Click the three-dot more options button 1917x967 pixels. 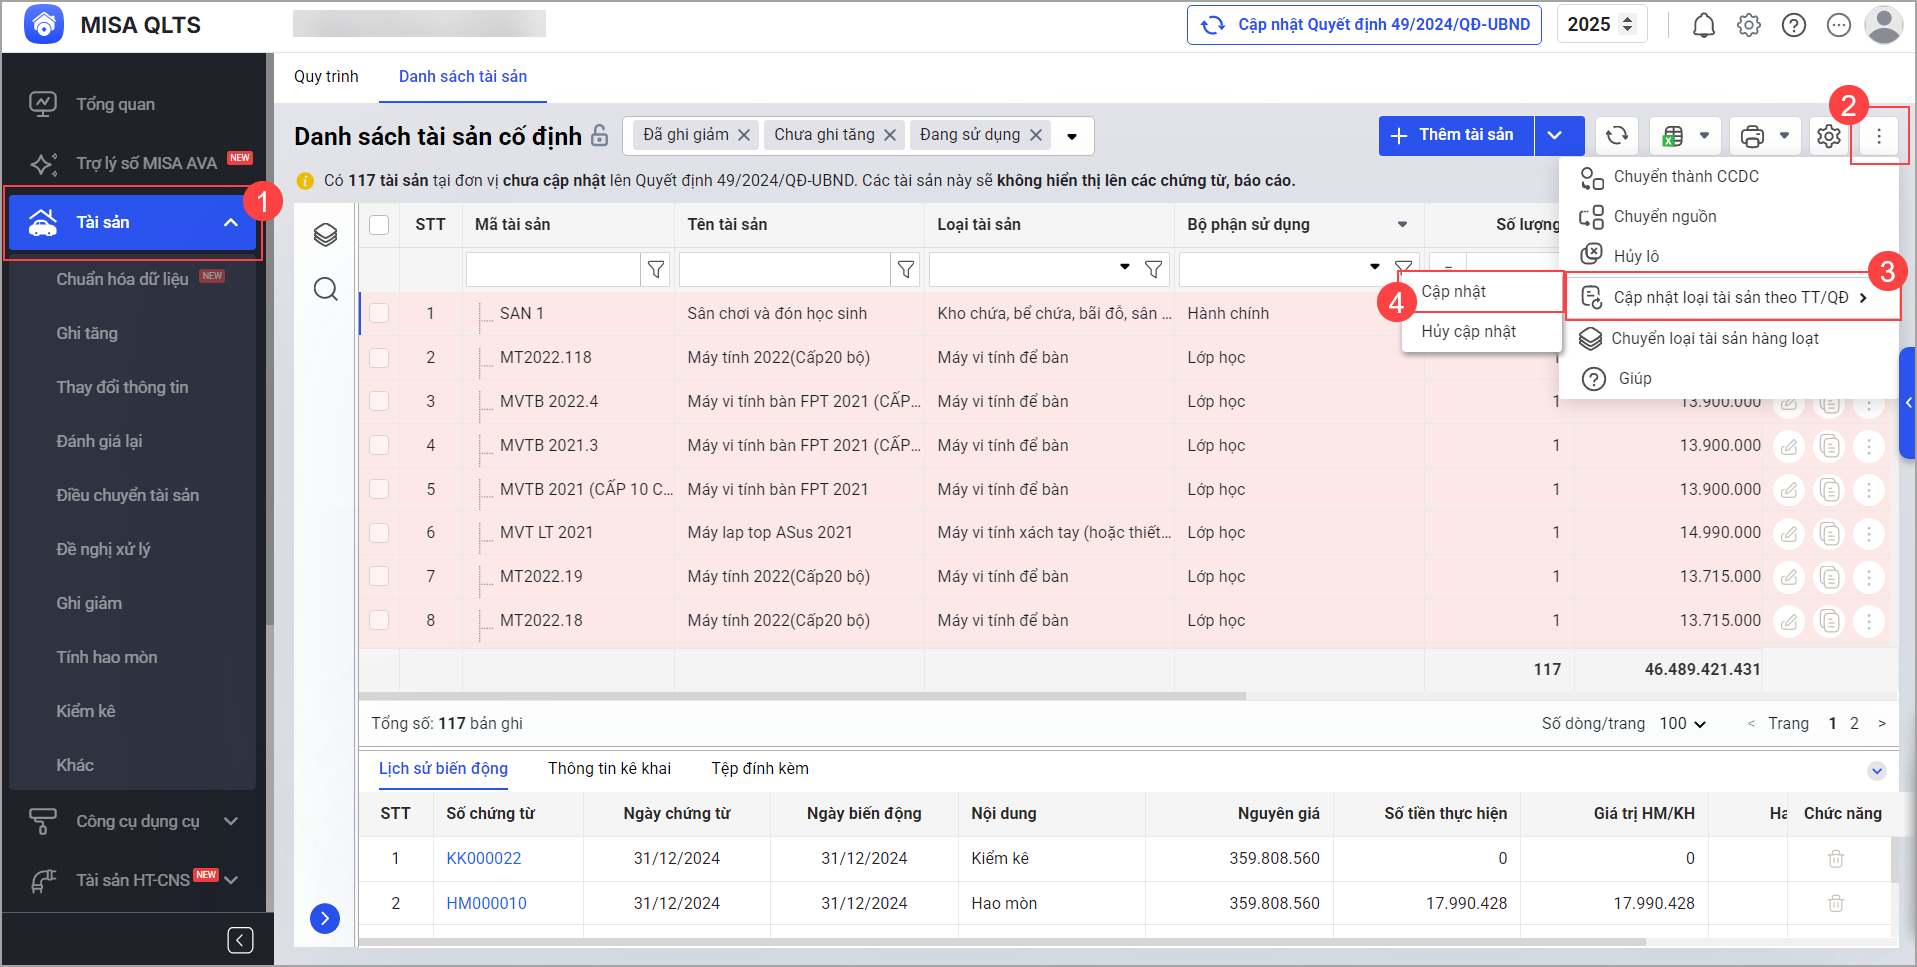pyautogui.click(x=1878, y=136)
